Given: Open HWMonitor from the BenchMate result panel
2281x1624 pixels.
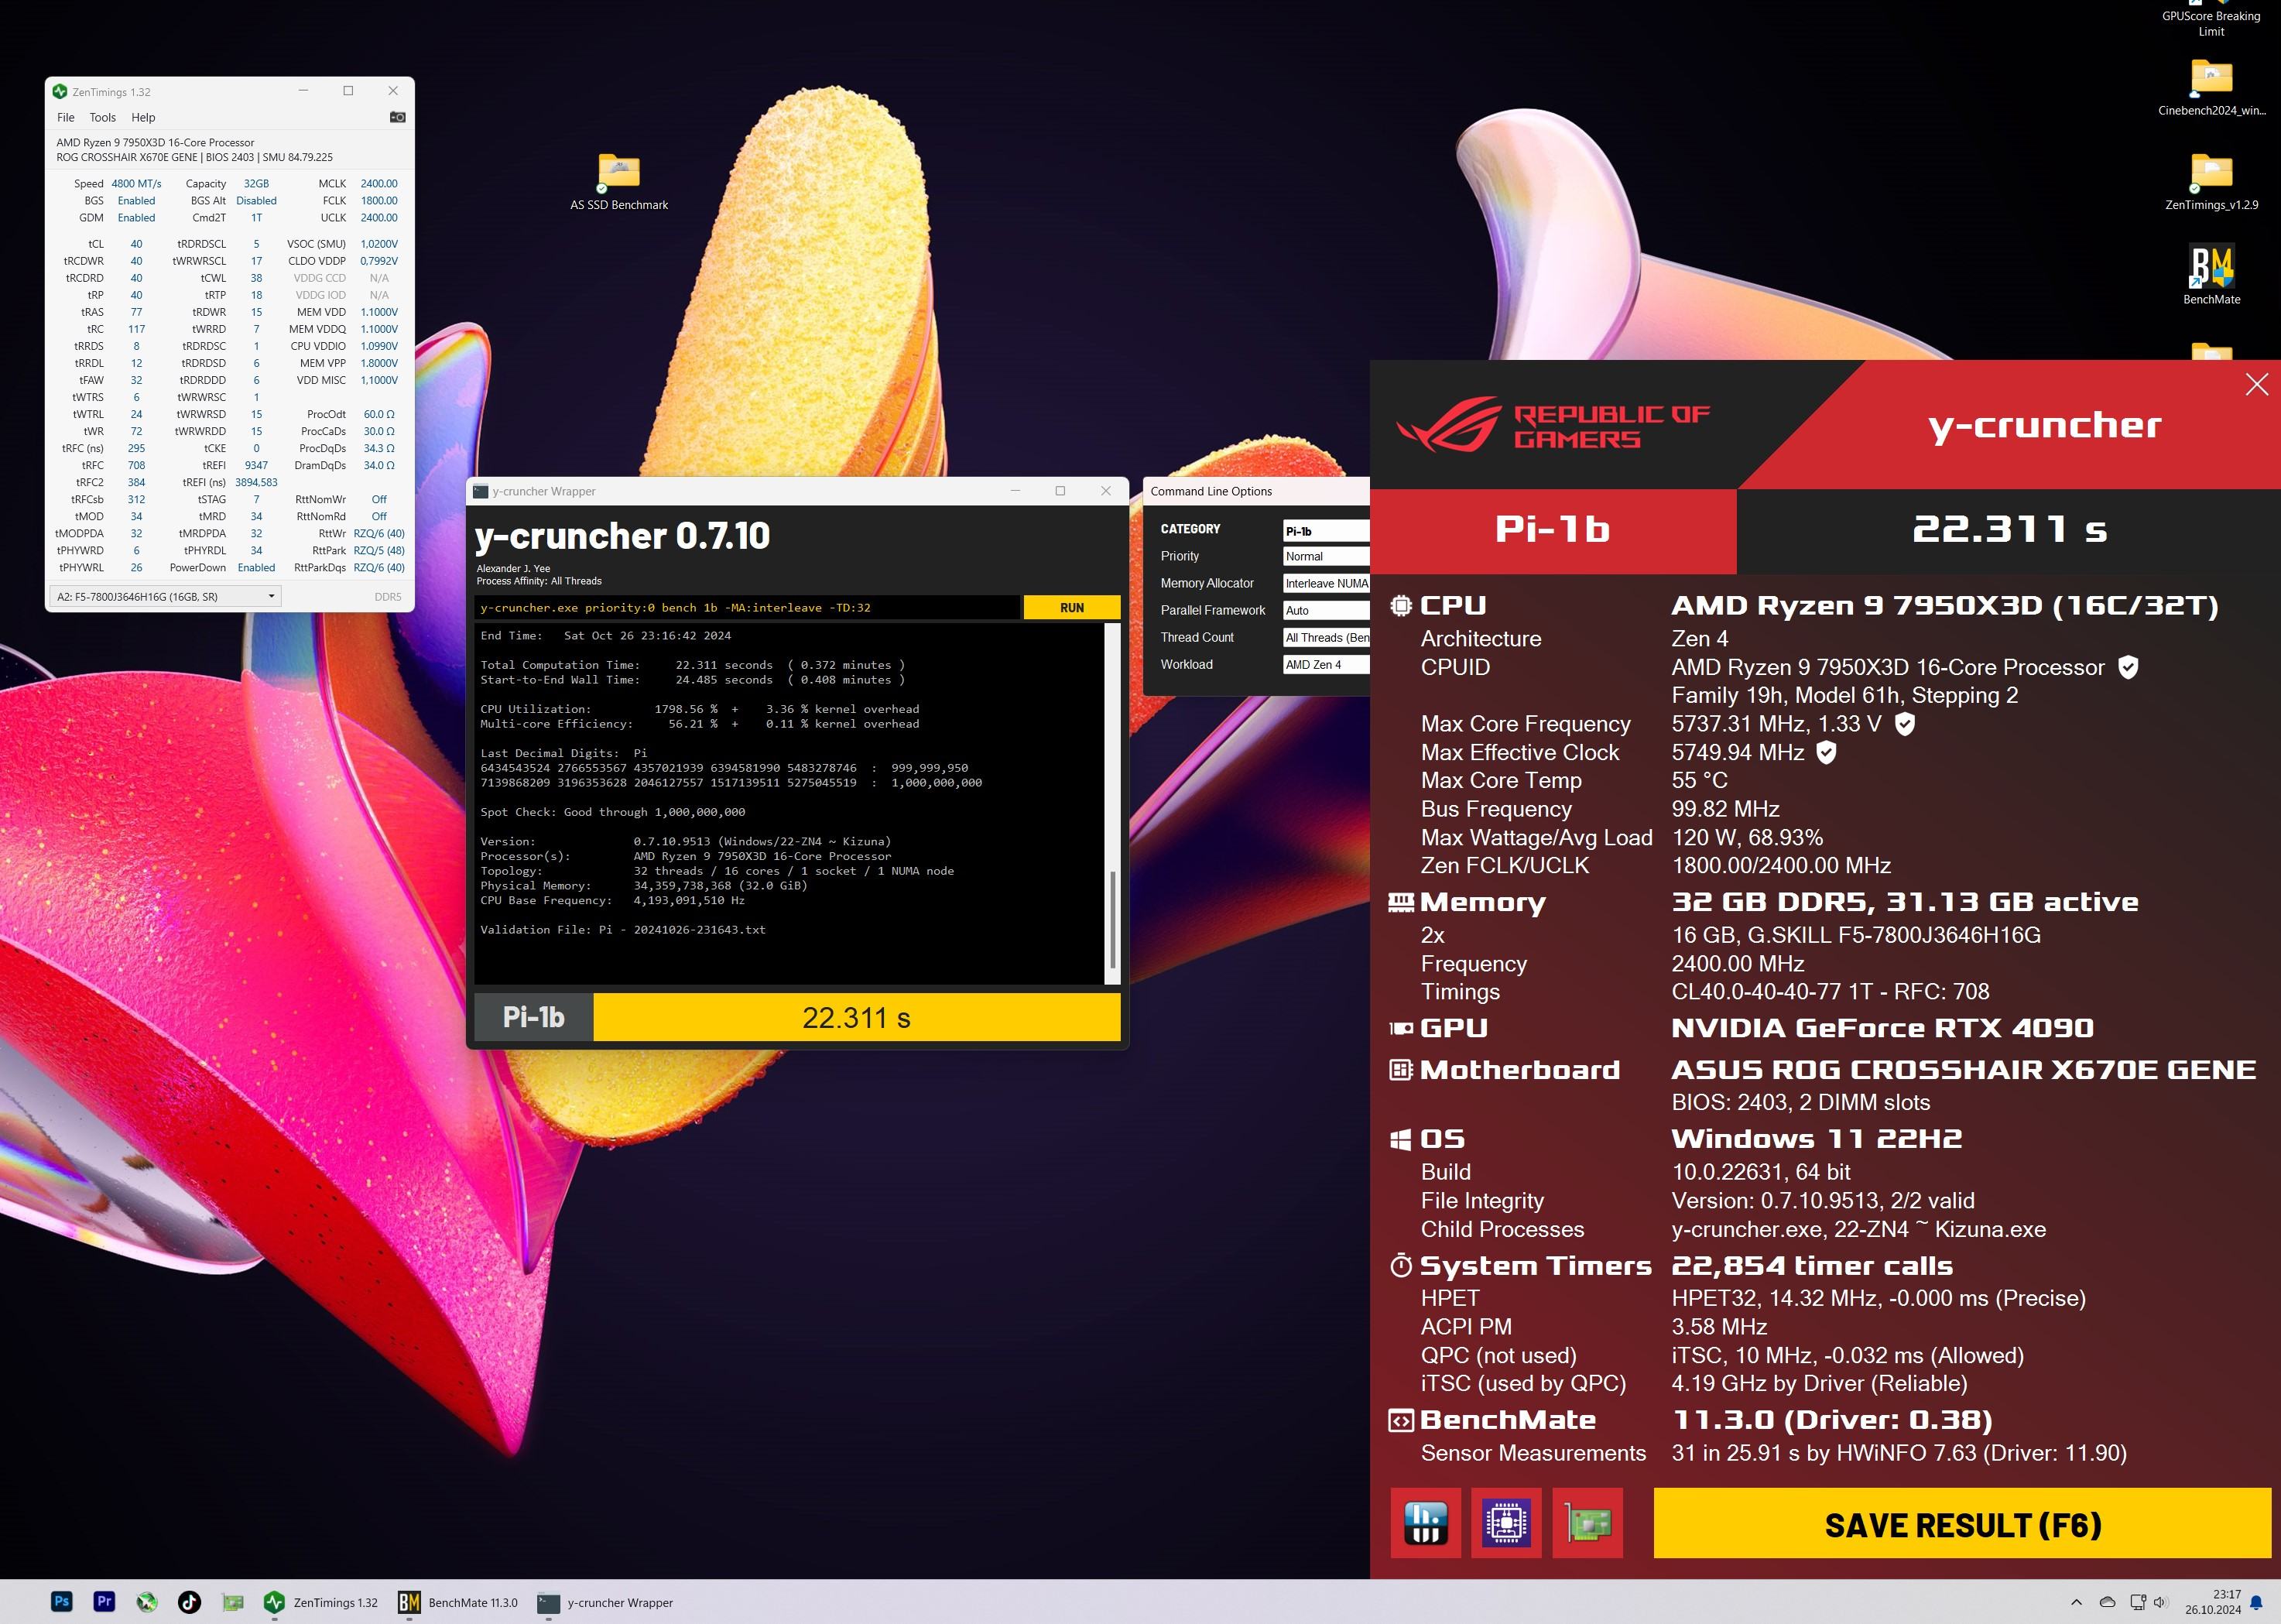Looking at the screenshot, I should (x=1425, y=1523).
